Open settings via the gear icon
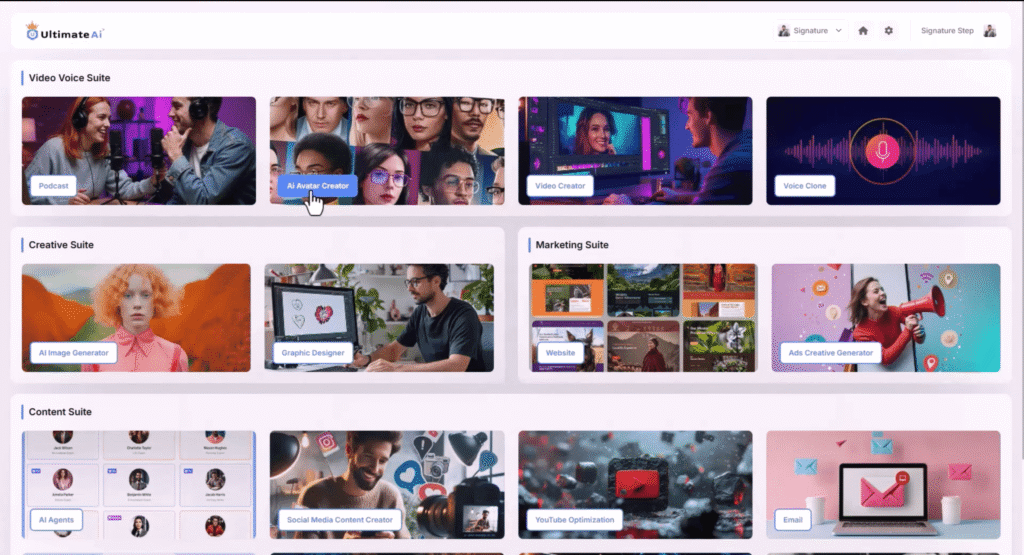 [x=888, y=31]
